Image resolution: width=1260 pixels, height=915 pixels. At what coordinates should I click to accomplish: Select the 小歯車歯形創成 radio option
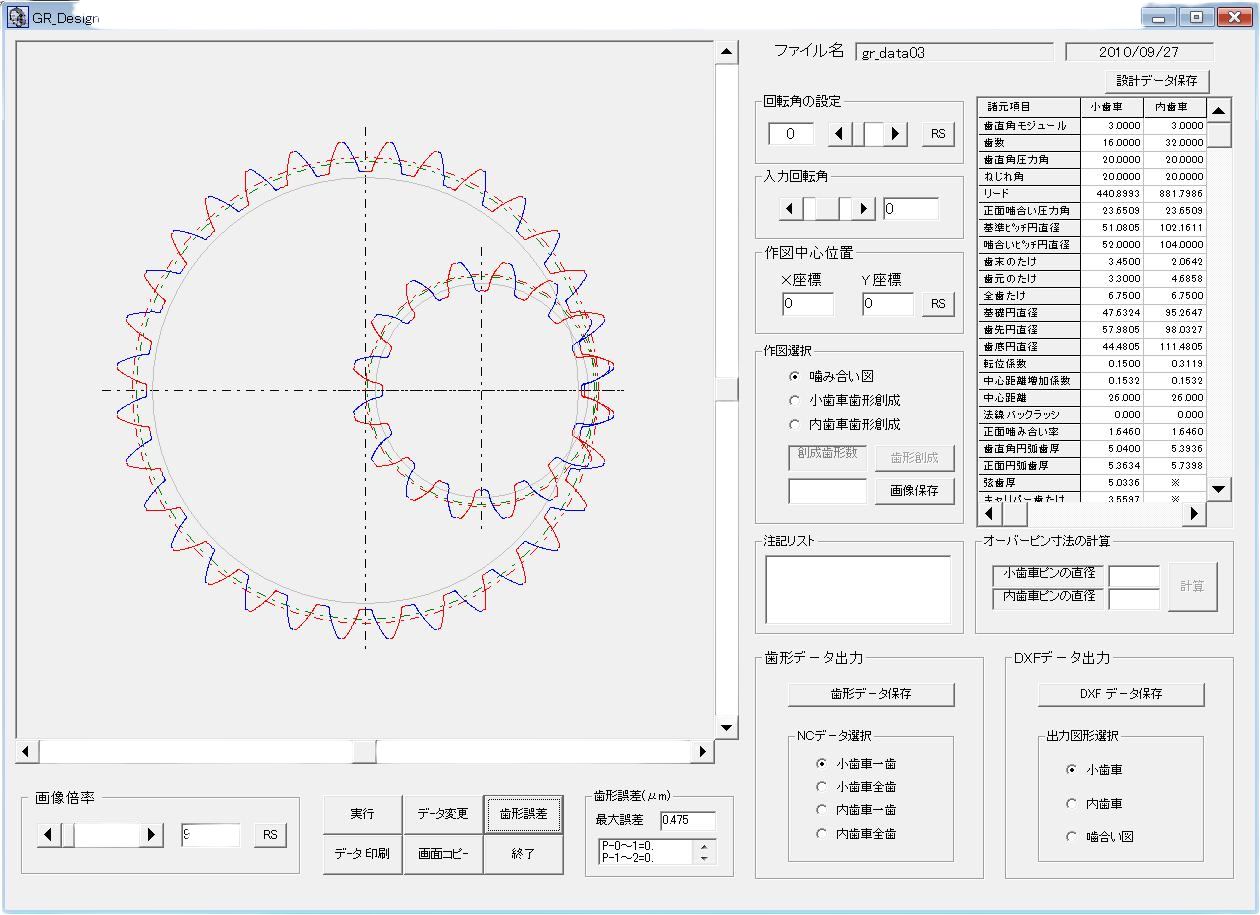tap(795, 400)
